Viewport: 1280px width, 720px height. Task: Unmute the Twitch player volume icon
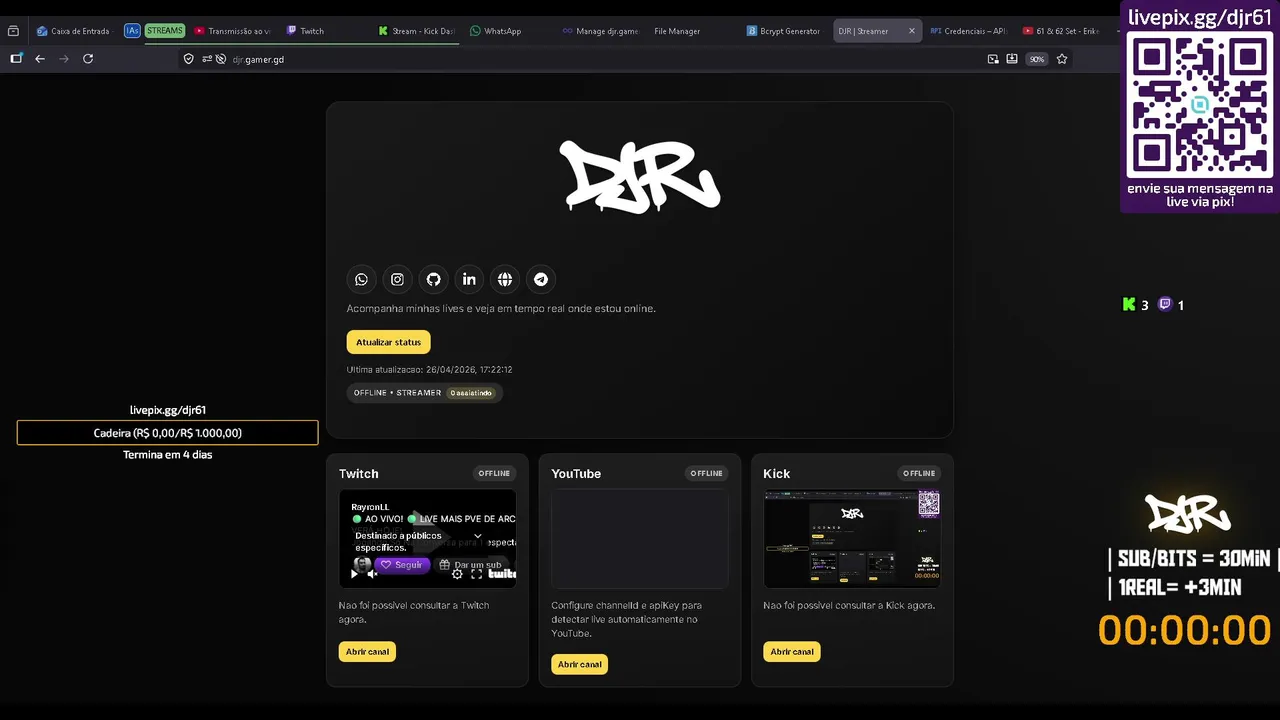(x=372, y=574)
